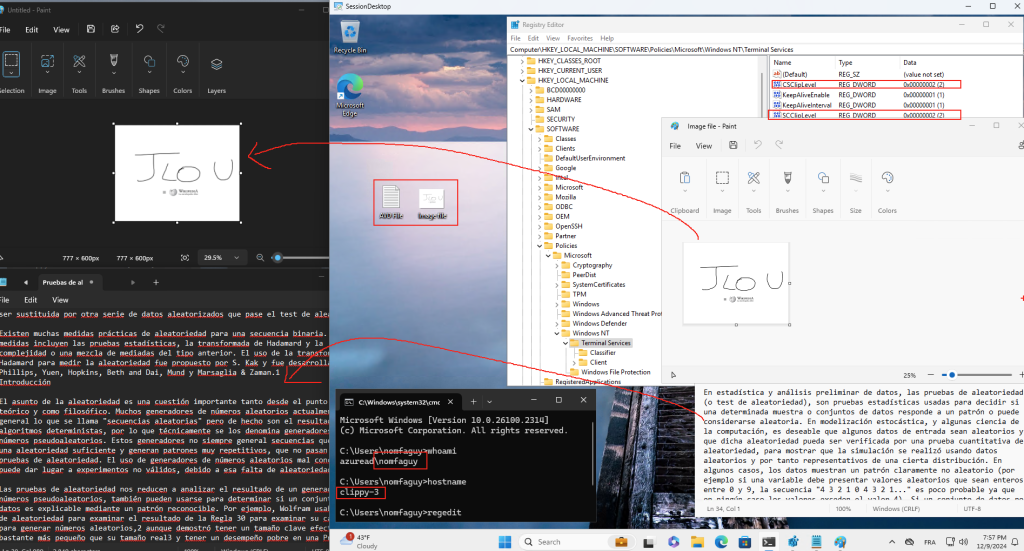The height and width of the screenshot is (551, 1024).
Task: Click the fit-to-window icon in Untitled Paint
Action: tap(185, 258)
